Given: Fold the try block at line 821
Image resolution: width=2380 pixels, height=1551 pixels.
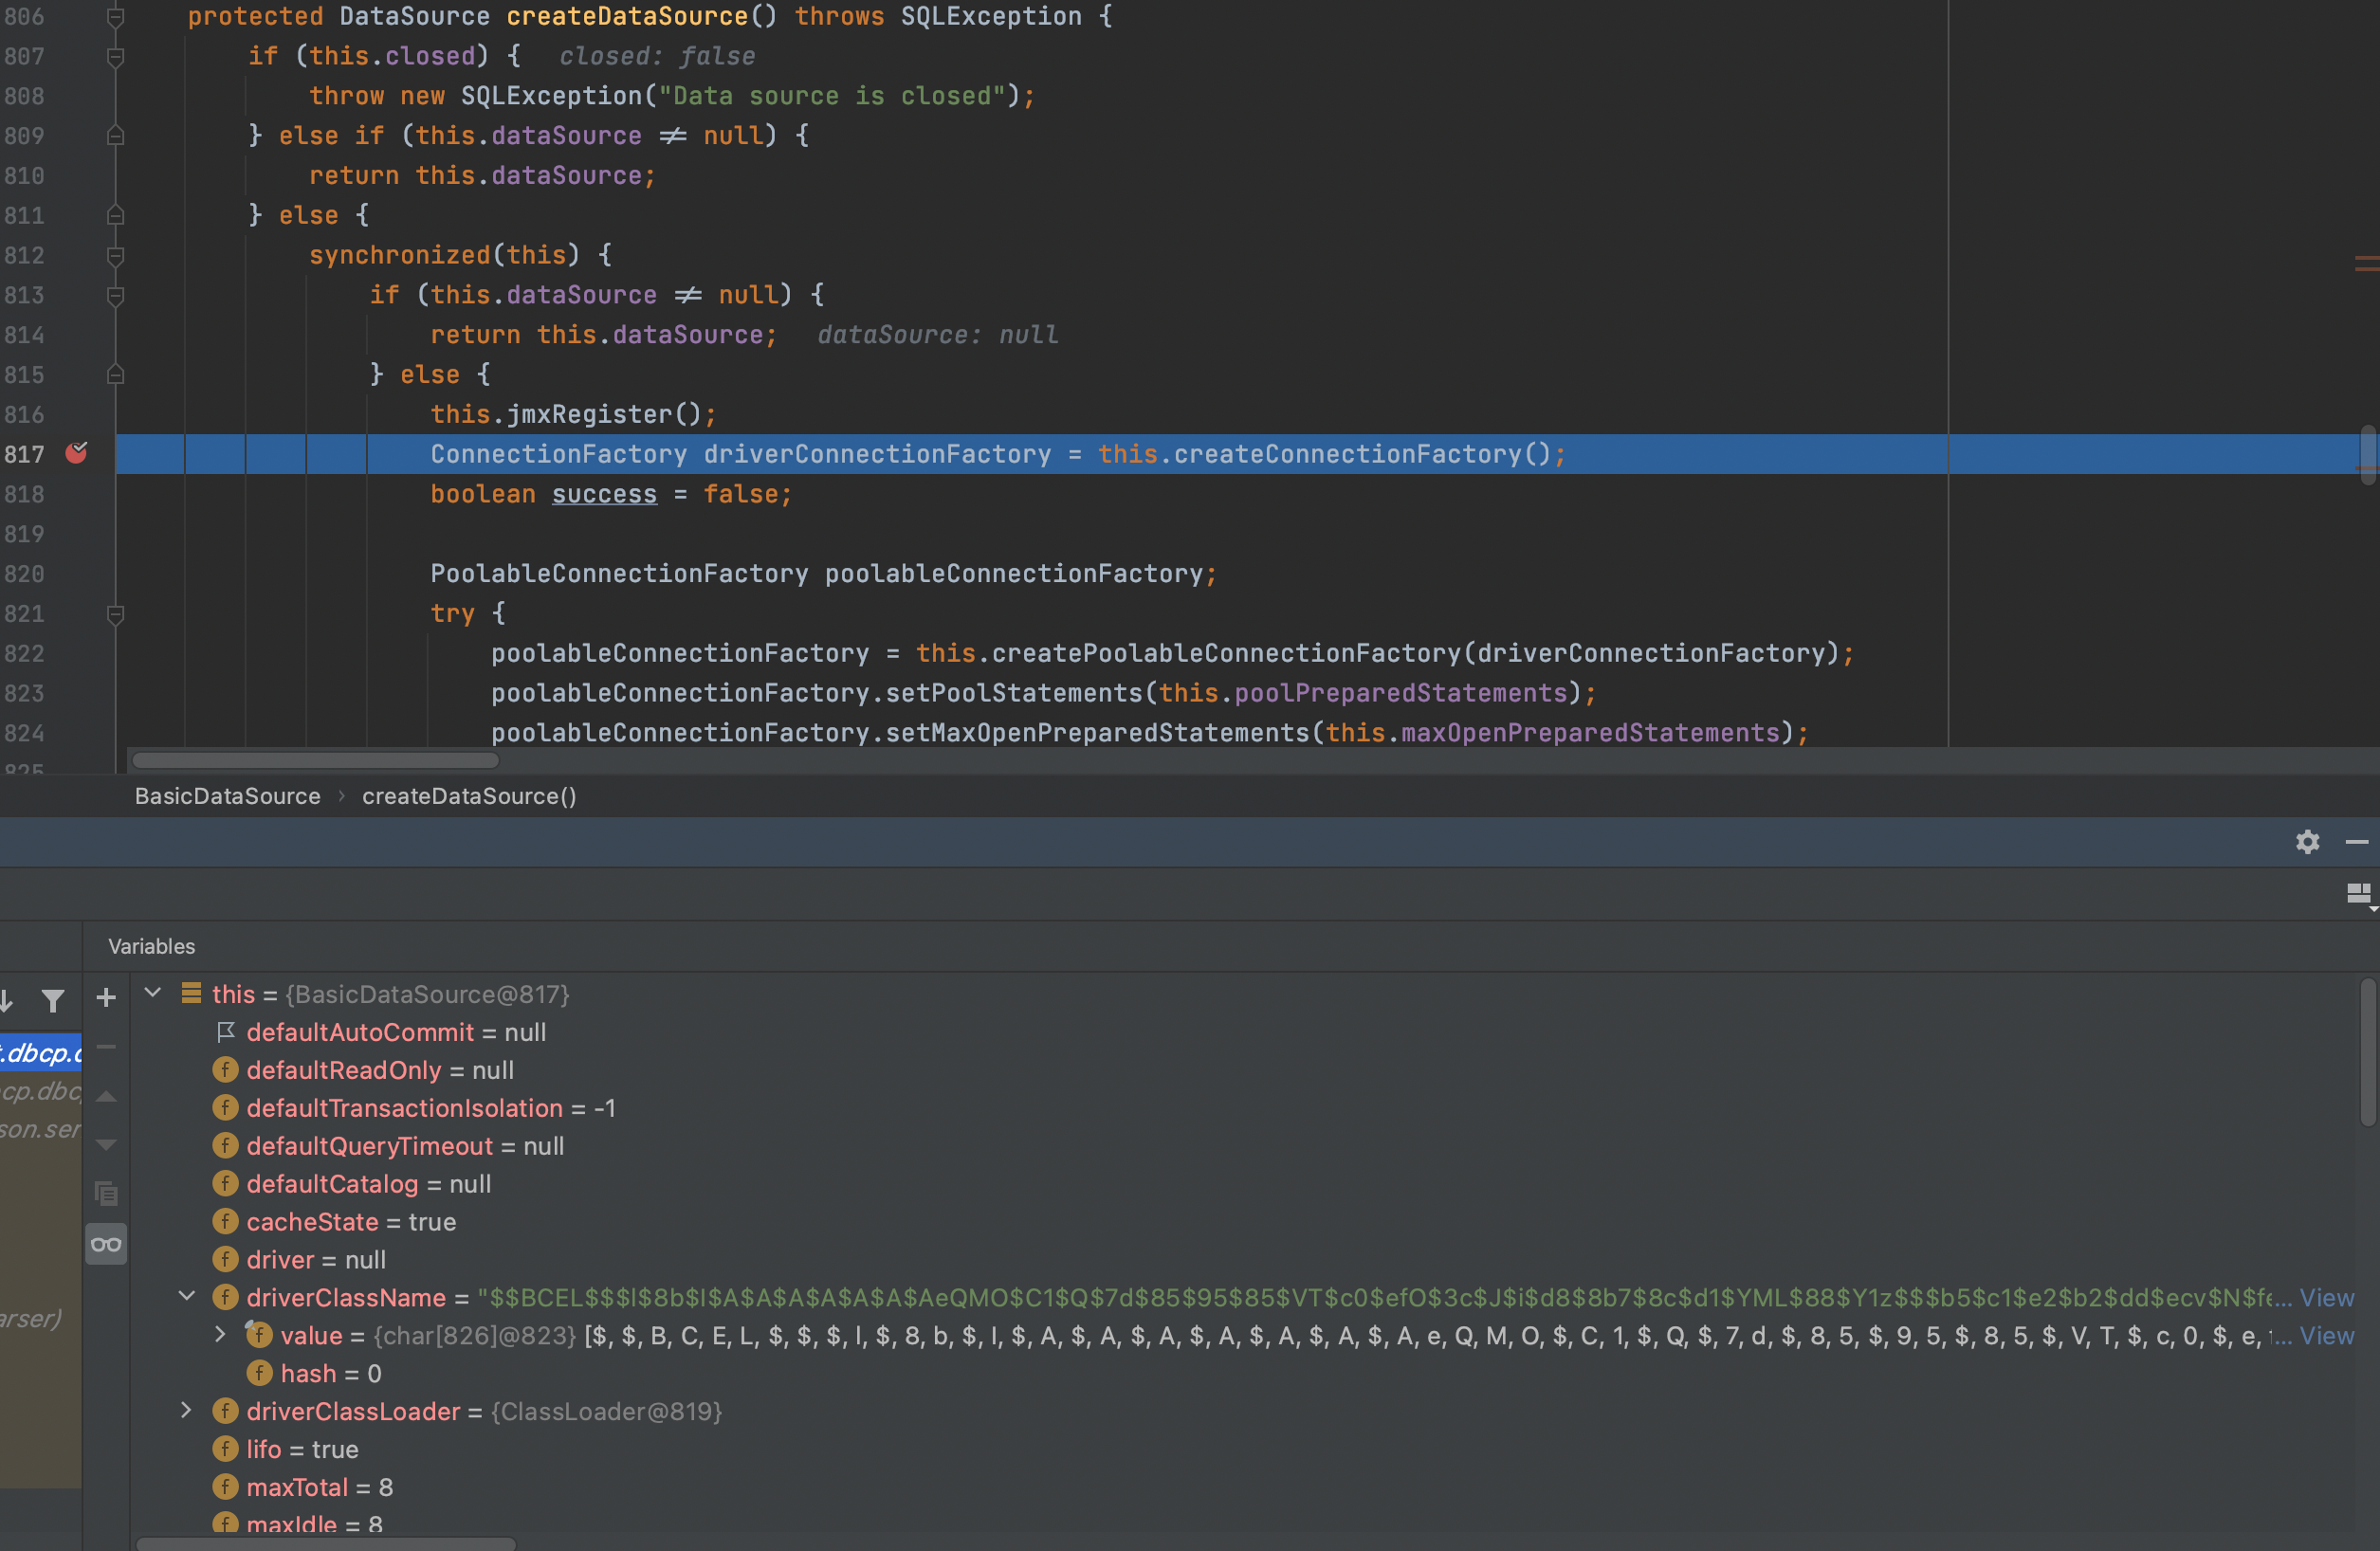Looking at the screenshot, I should [116, 615].
